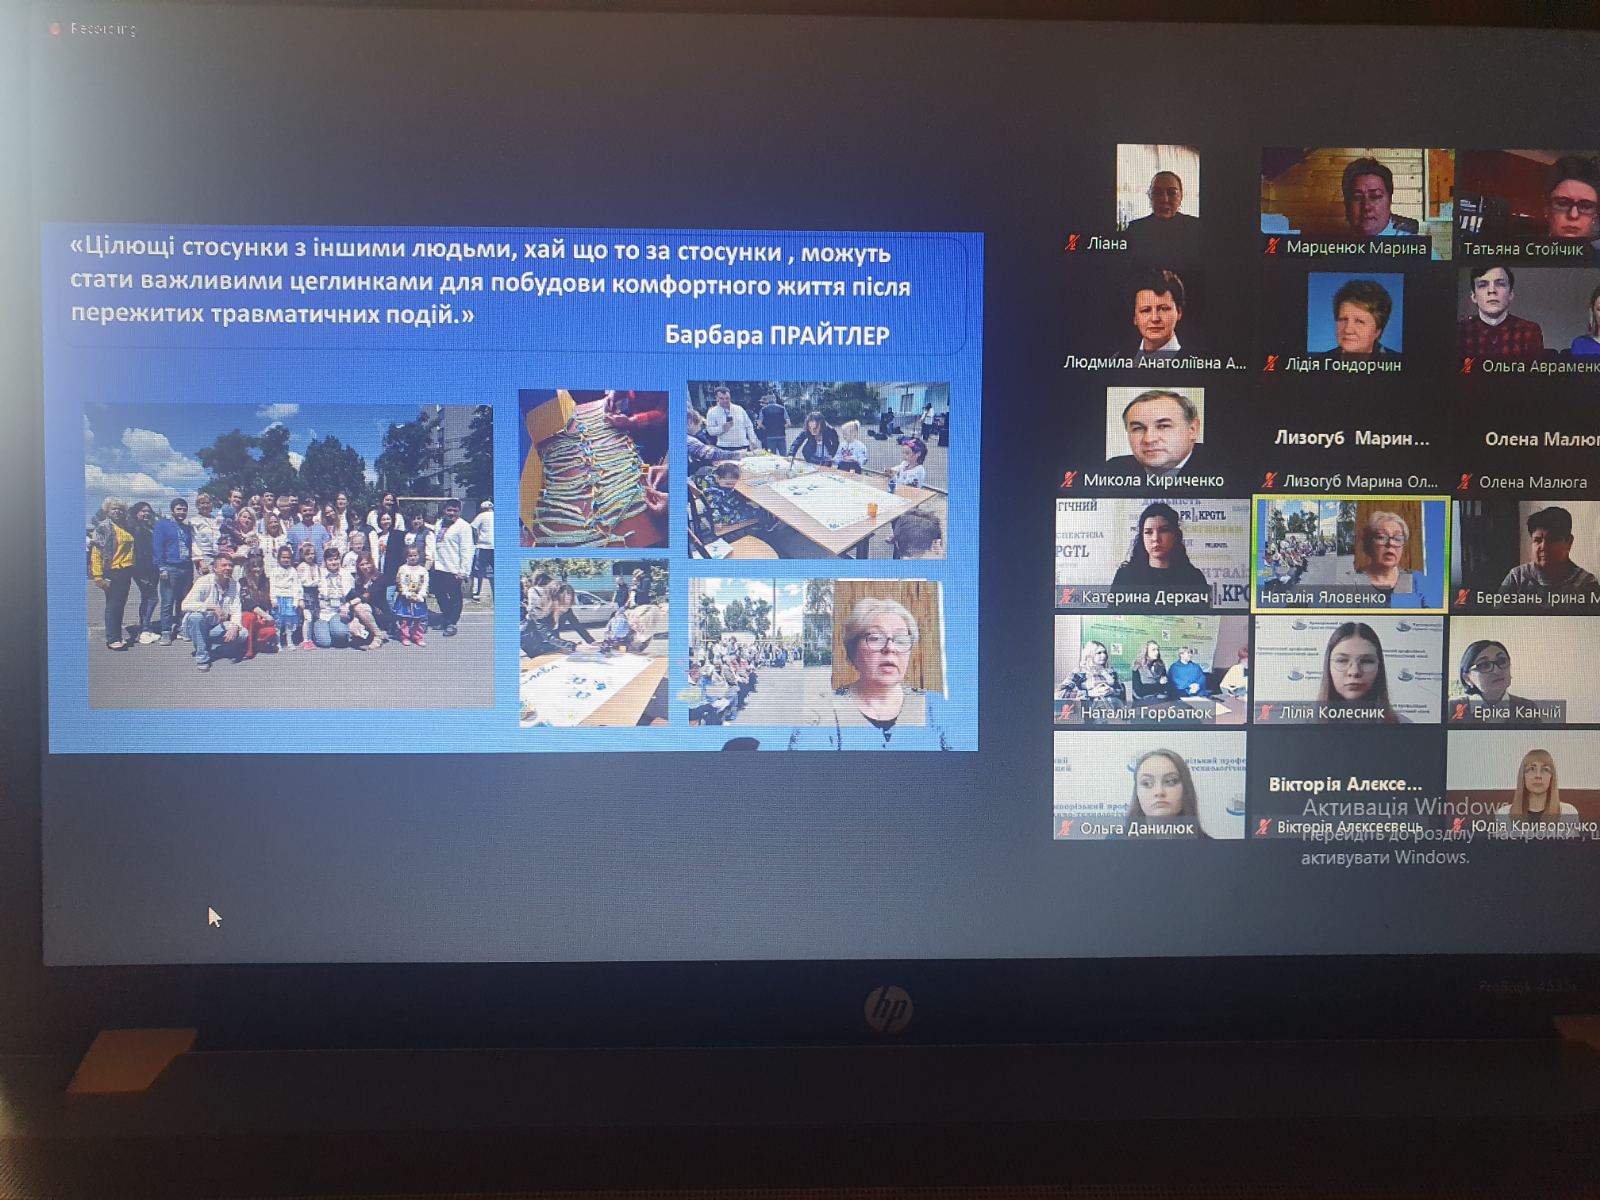Viewport: 1600px width, 1200px height.
Task: Click muted mic icon next to Микола Кириченко
Action: [1069, 479]
